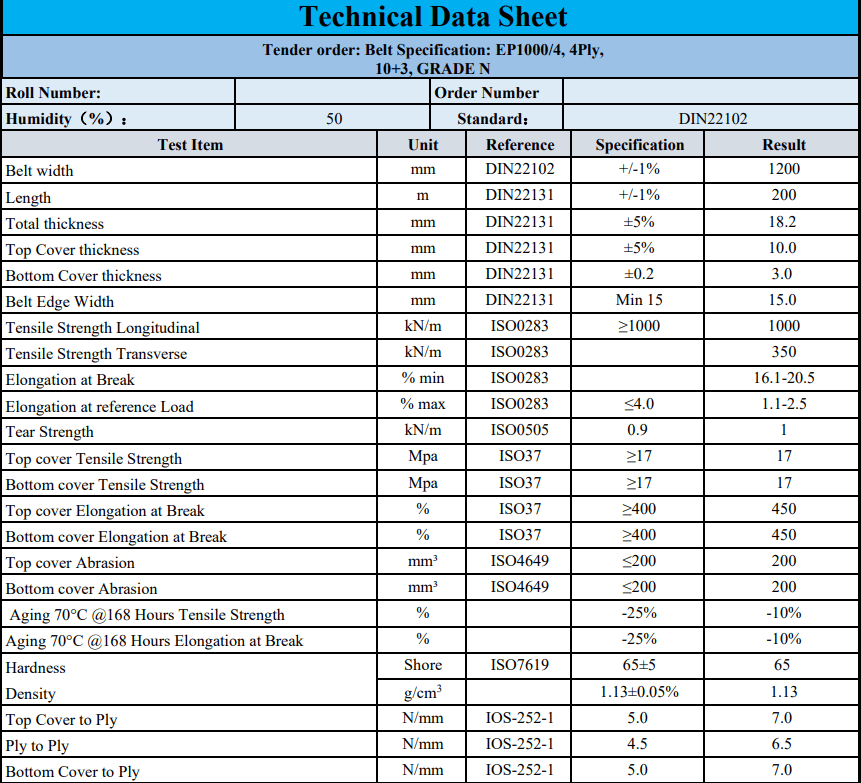Click the Reference column header
This screenshot has width=861, height=783.
click(520, 145)
